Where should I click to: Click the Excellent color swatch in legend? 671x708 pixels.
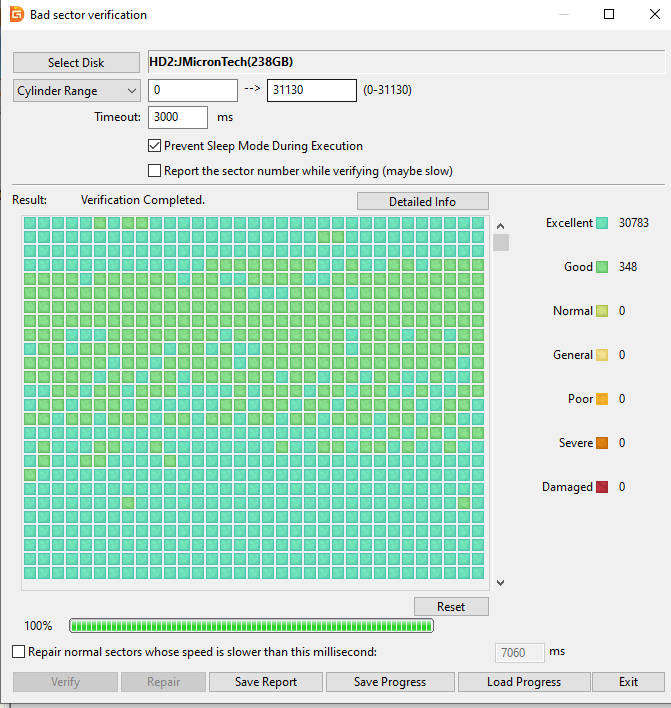click(x=602, y=223)
